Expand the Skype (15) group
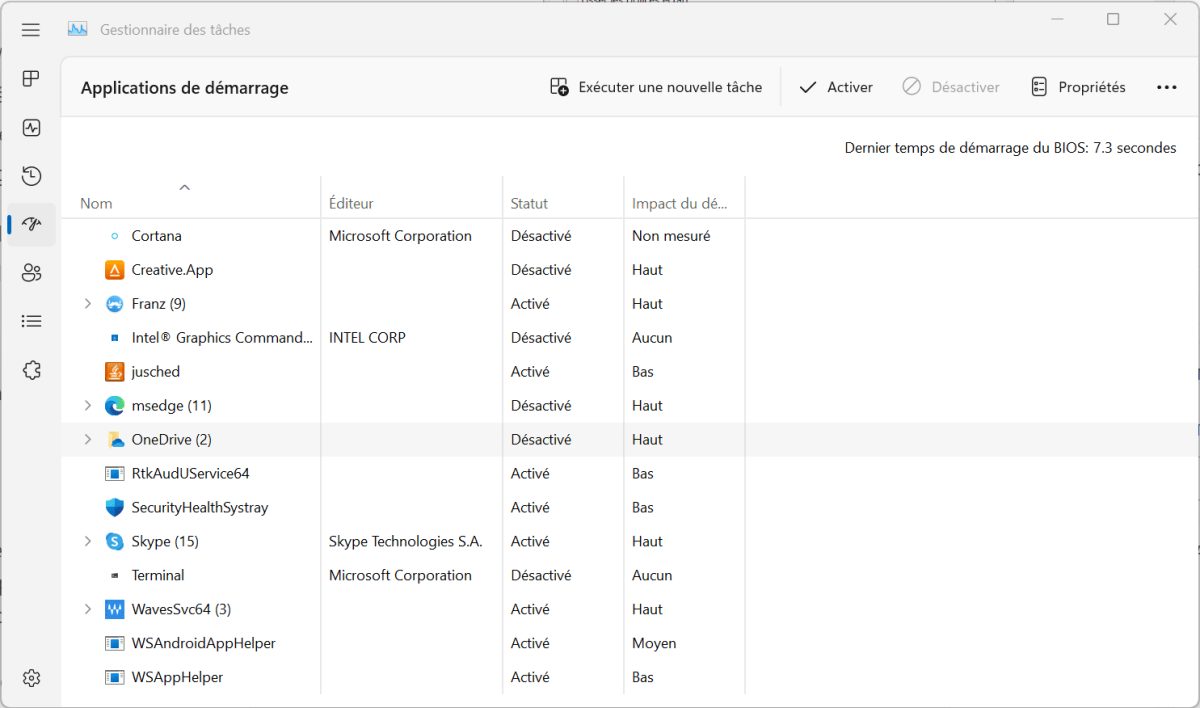1200x708 pixels. point(87,542)
